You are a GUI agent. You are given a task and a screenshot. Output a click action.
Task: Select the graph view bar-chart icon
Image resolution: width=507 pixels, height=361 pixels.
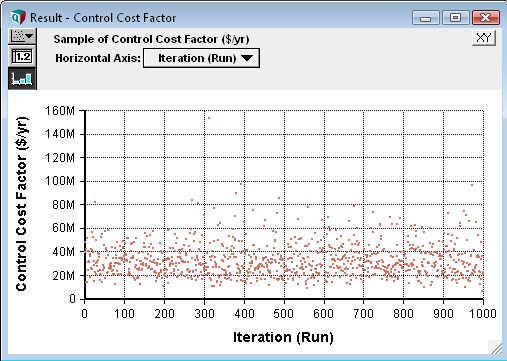tap(22, 79)
